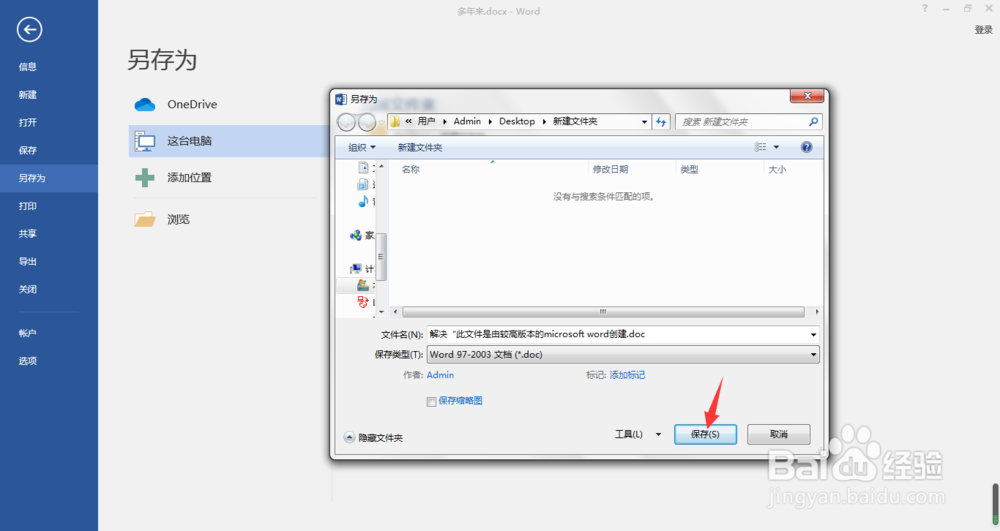Click the back navigation button in the dialog

(x=346, y=122)
